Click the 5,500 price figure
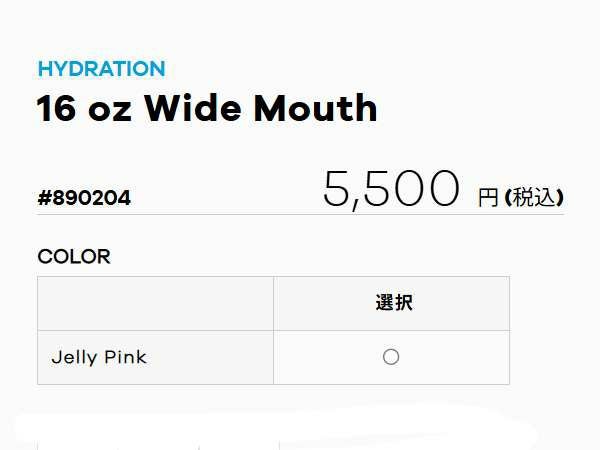The image size is (600, 450). (391, 188)
